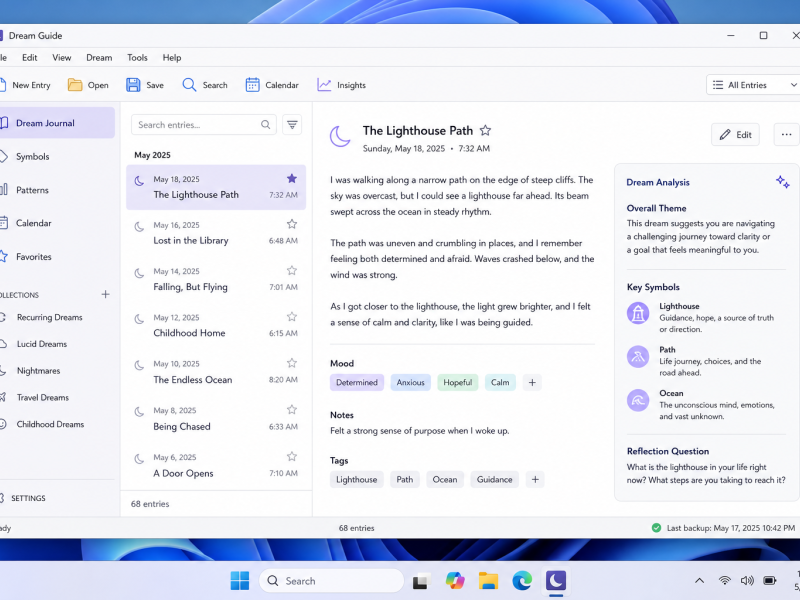
Task: Click the Determined mood chip
Action: pos(357,382)
